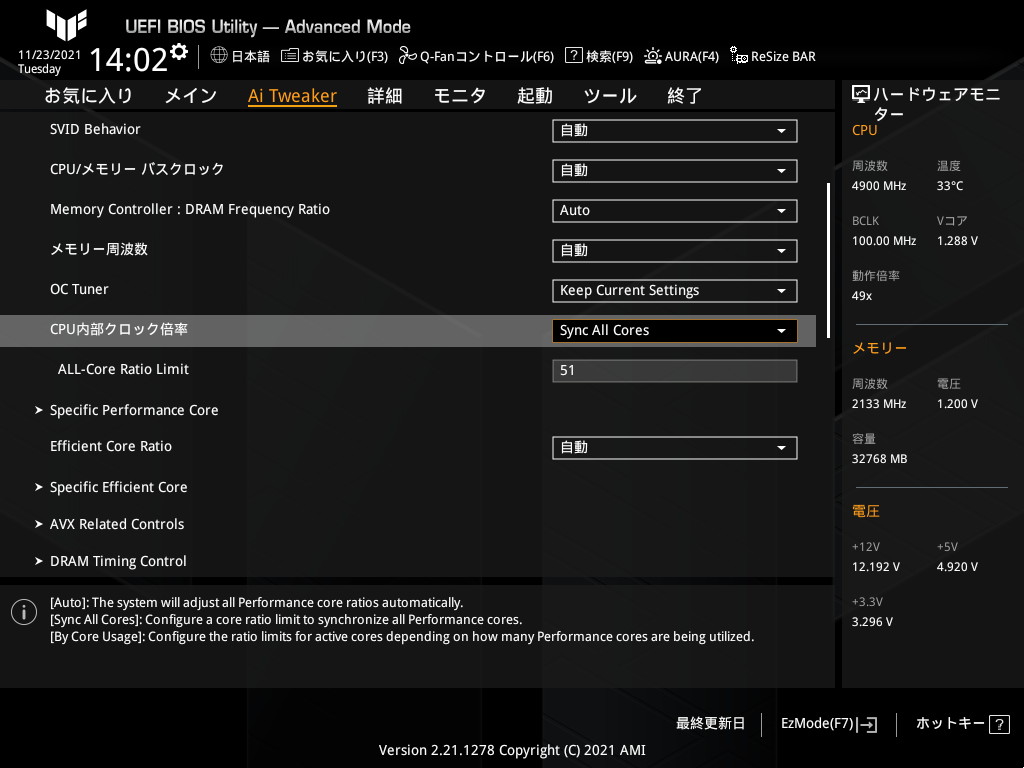Image resolution: width=1024 pixels, height=768 pixels.
Task: Click the 3.296 V reading
Action: point(872,622)
